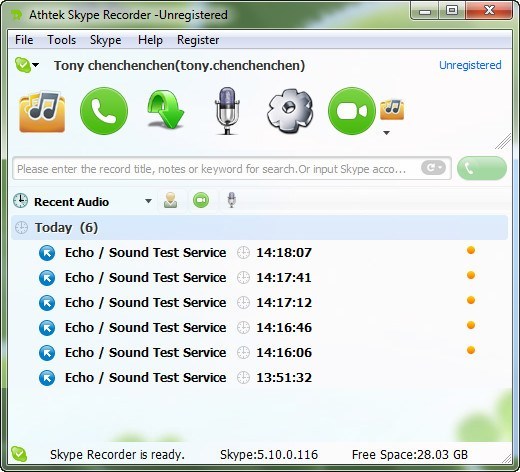Open the Help menu
This screenshot has height=472, width=520.
tap(150, 40)
